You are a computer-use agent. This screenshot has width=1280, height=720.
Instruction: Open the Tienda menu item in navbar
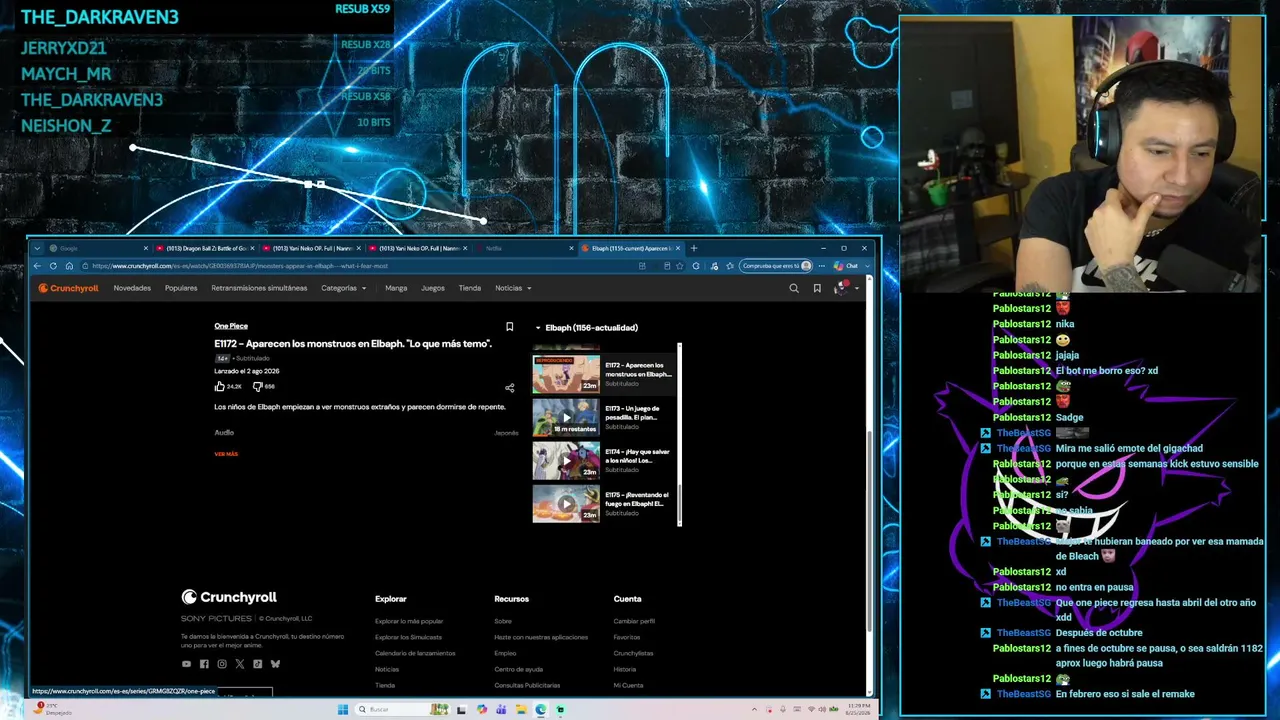[470, 288]
